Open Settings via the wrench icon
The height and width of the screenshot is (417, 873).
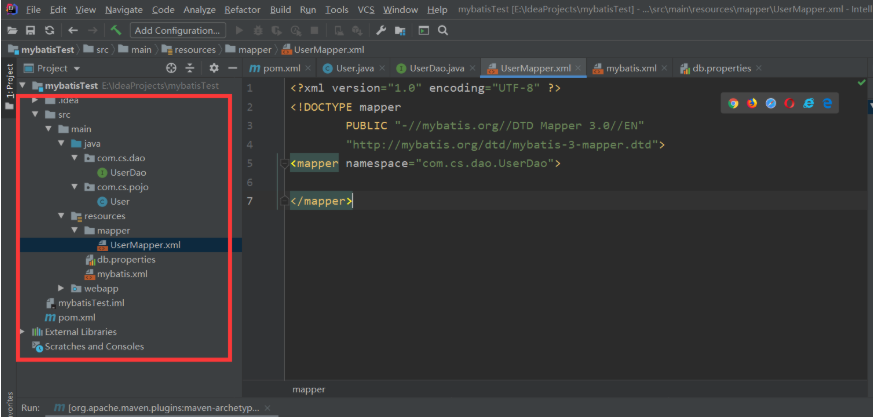coord(381,31)
